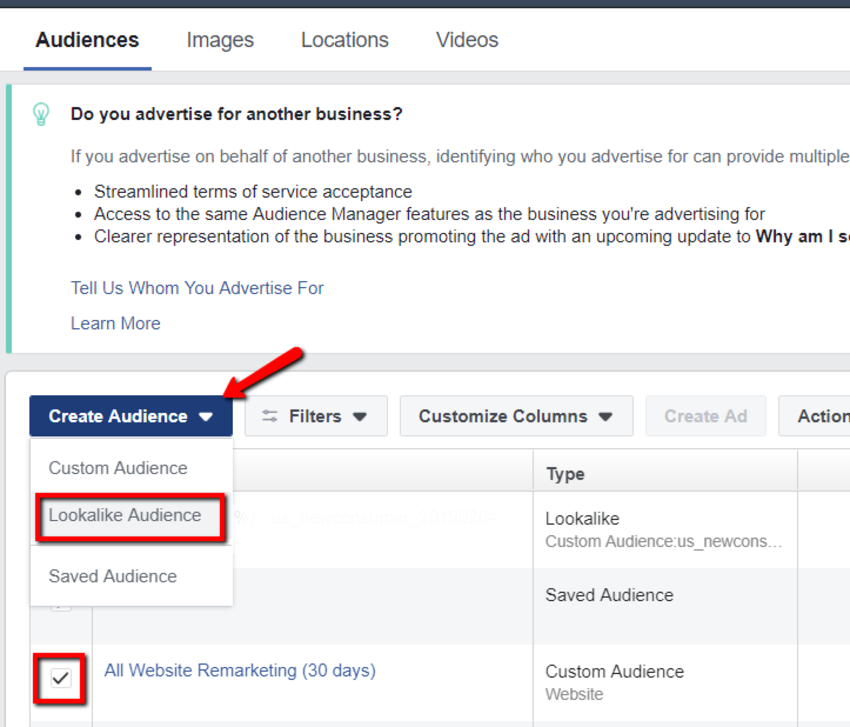
Task: Choose Custom Audience from the menu
Action: 131,468
